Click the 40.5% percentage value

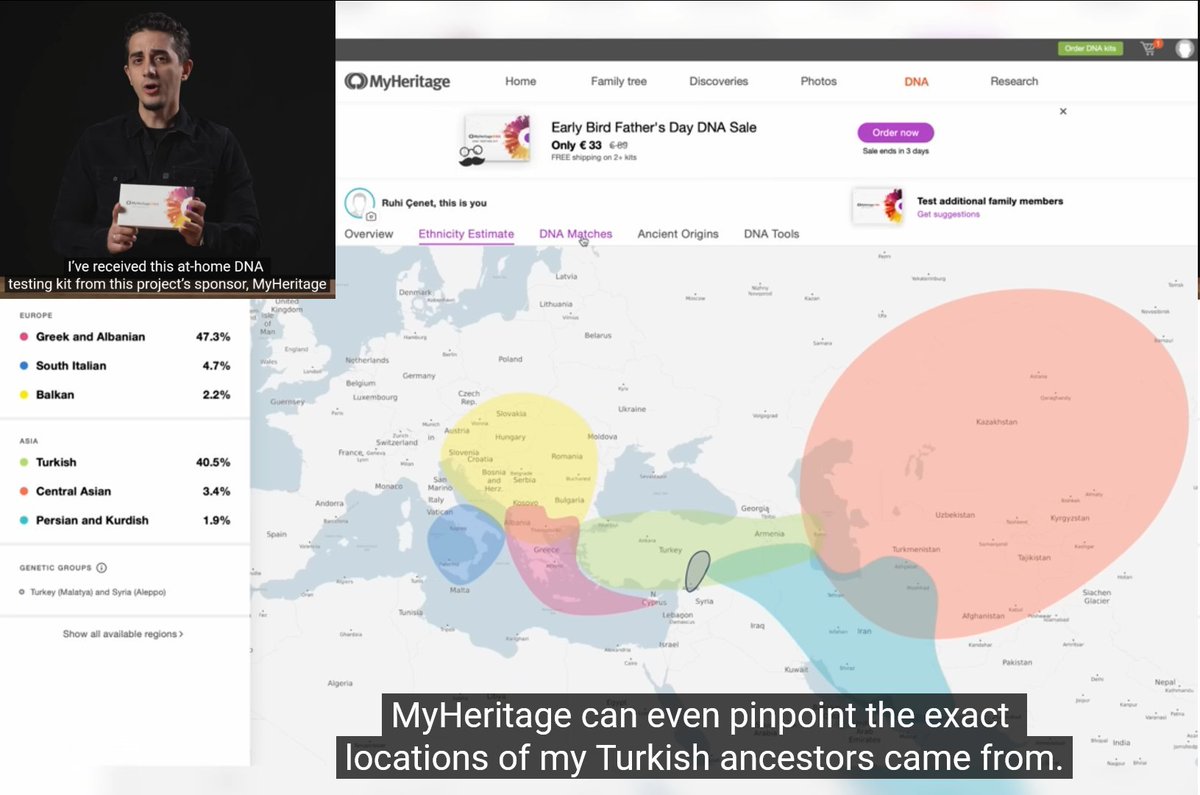[x=213, y=463]
